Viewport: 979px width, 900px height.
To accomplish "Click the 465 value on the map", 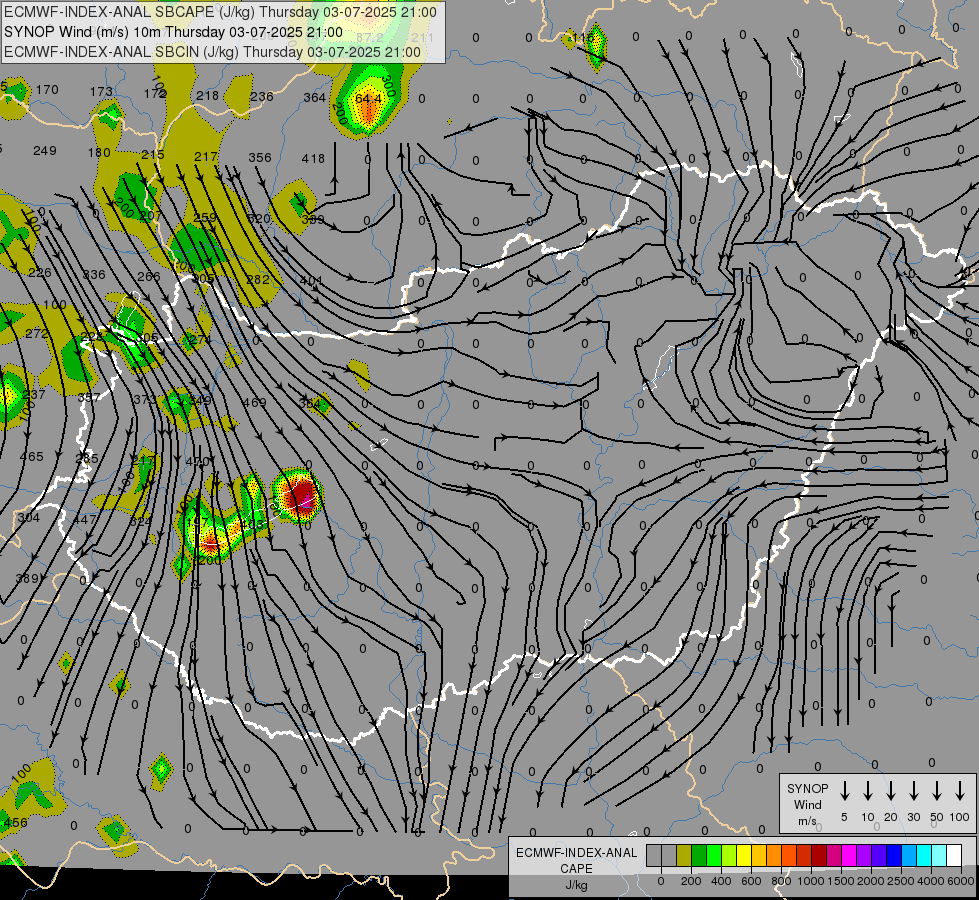I will tap(32, 457).
